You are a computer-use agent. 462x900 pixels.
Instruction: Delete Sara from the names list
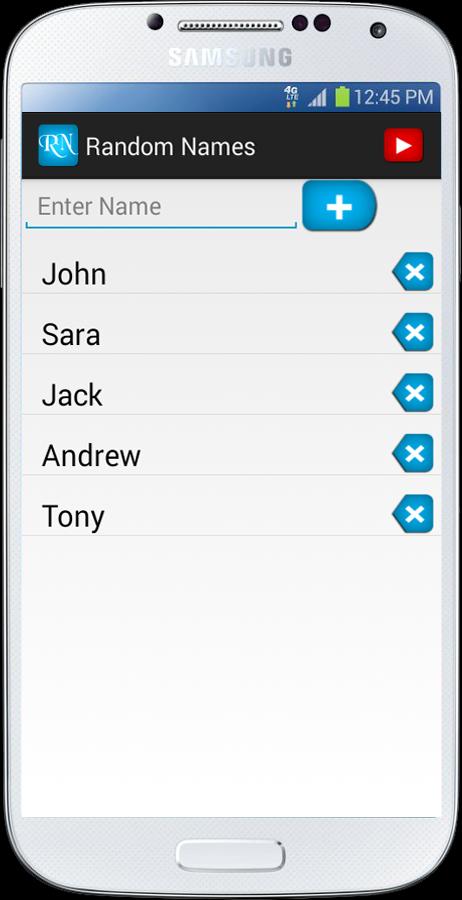click(413, 332)
